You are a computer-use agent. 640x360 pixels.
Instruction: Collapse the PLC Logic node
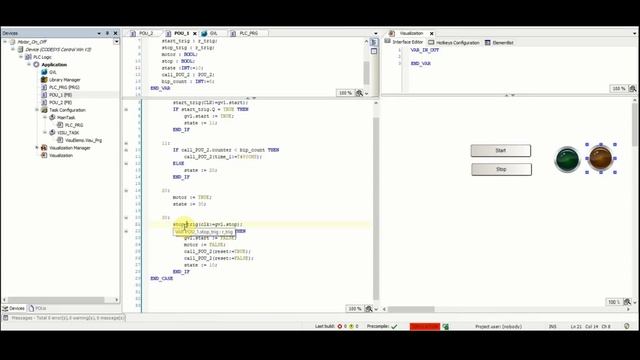21,57
